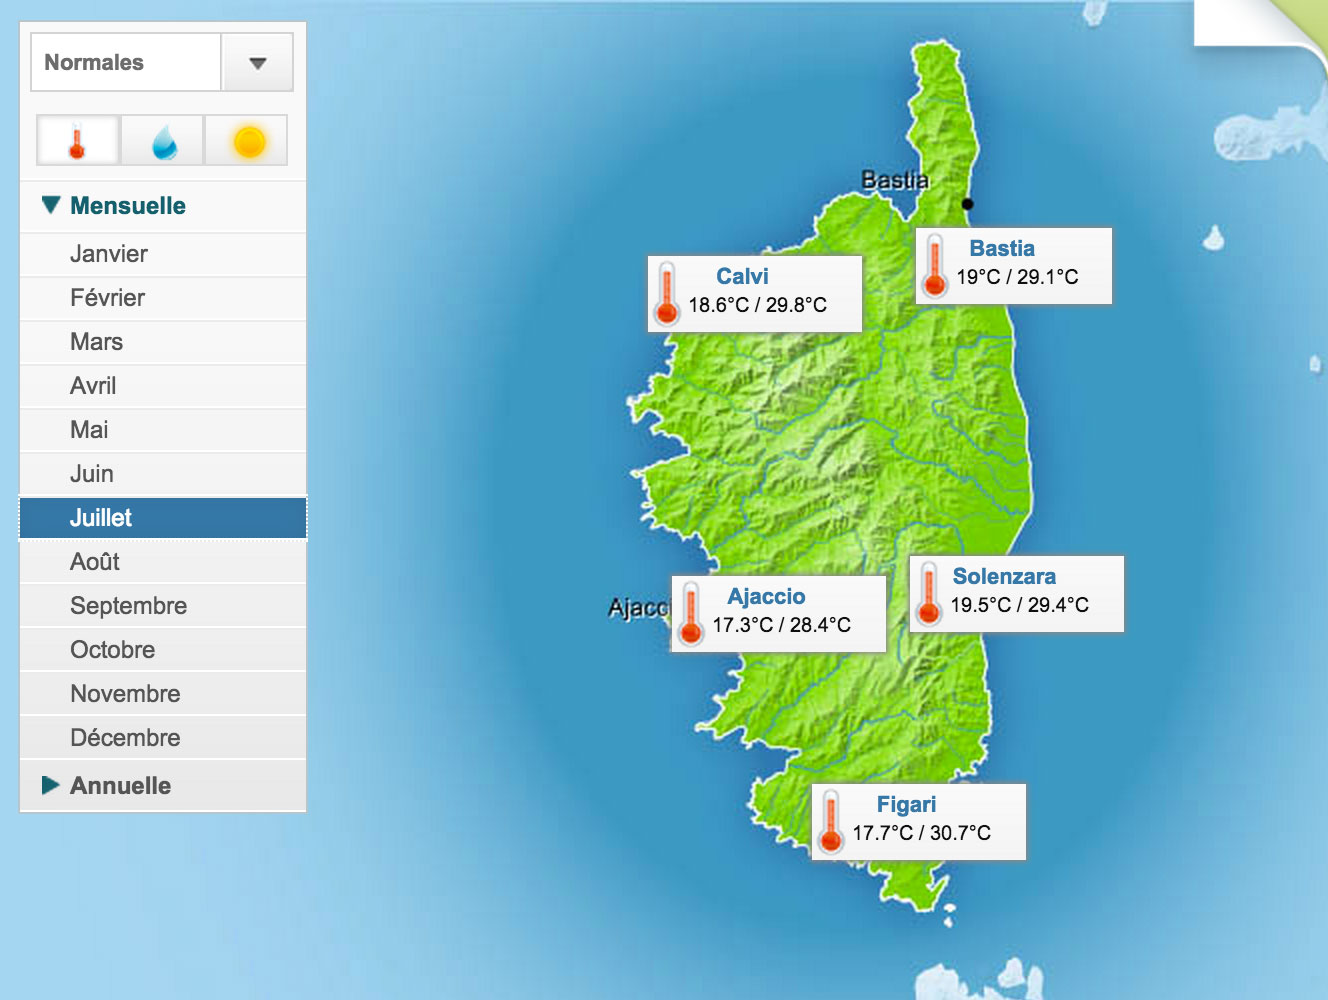Click the thermometer icon in Figari card
This screenshot has height=1000, width=1328.
pos(830,821)
